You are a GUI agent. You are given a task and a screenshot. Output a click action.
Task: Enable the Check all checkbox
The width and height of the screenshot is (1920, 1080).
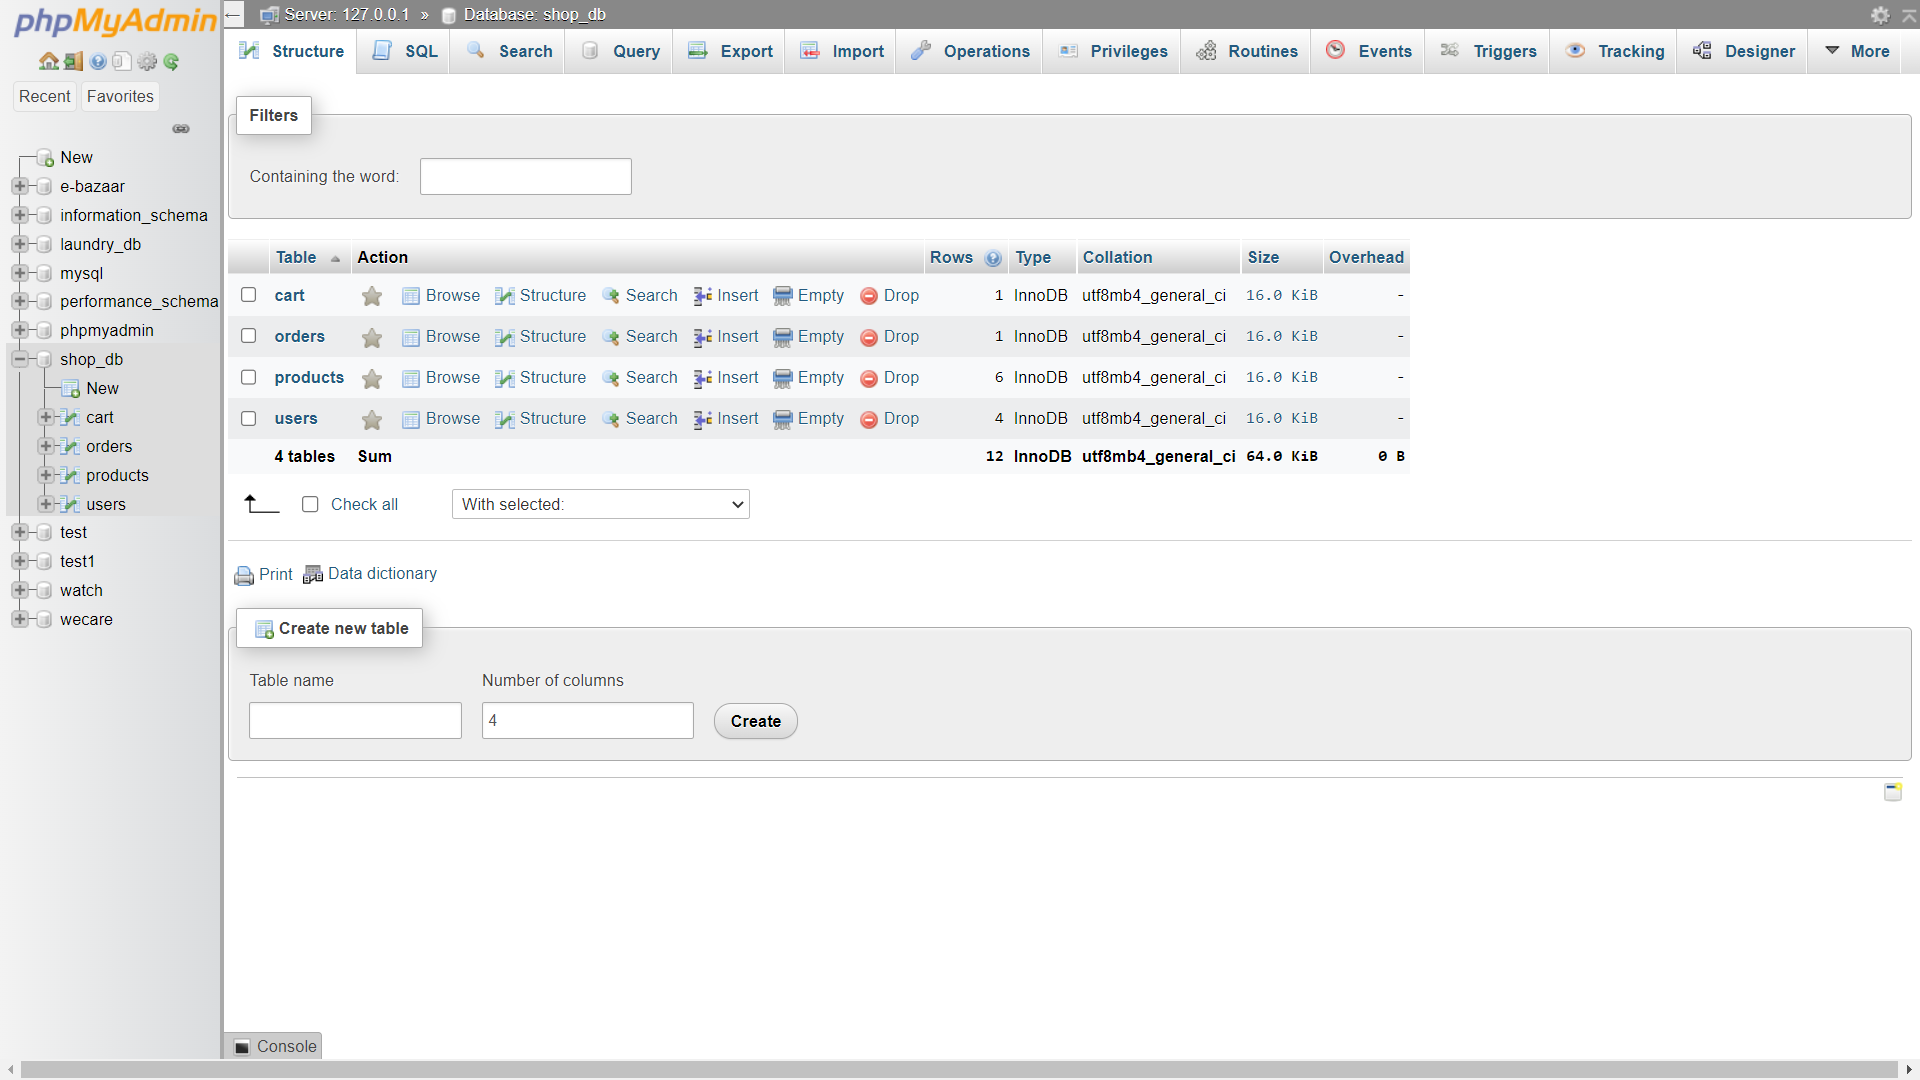(310, 504)
